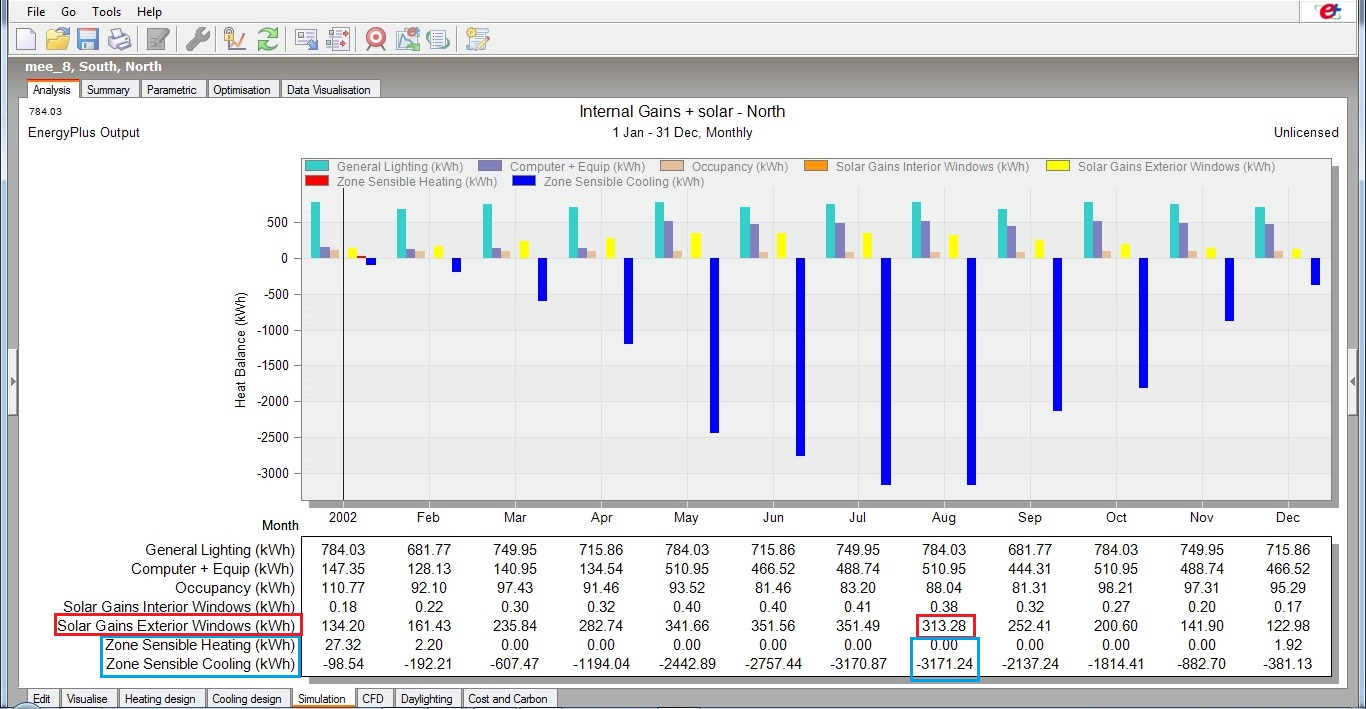Screen dimensions: 1366x709
Task: Click the printer icon
Action: pos(119,39)
